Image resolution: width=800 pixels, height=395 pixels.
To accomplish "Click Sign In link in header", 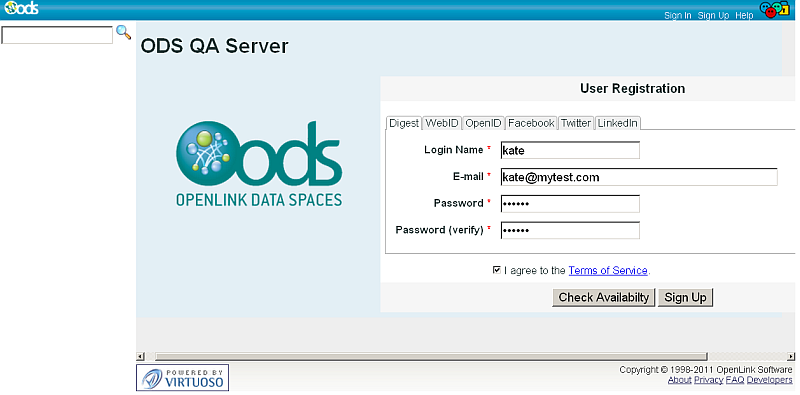I will click(678, 16).
